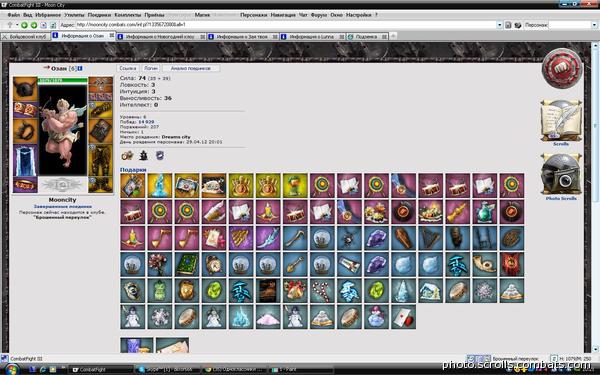Click the pink potion bottle gift
Screen dimensions: 600x375
[x=377, y=317]
